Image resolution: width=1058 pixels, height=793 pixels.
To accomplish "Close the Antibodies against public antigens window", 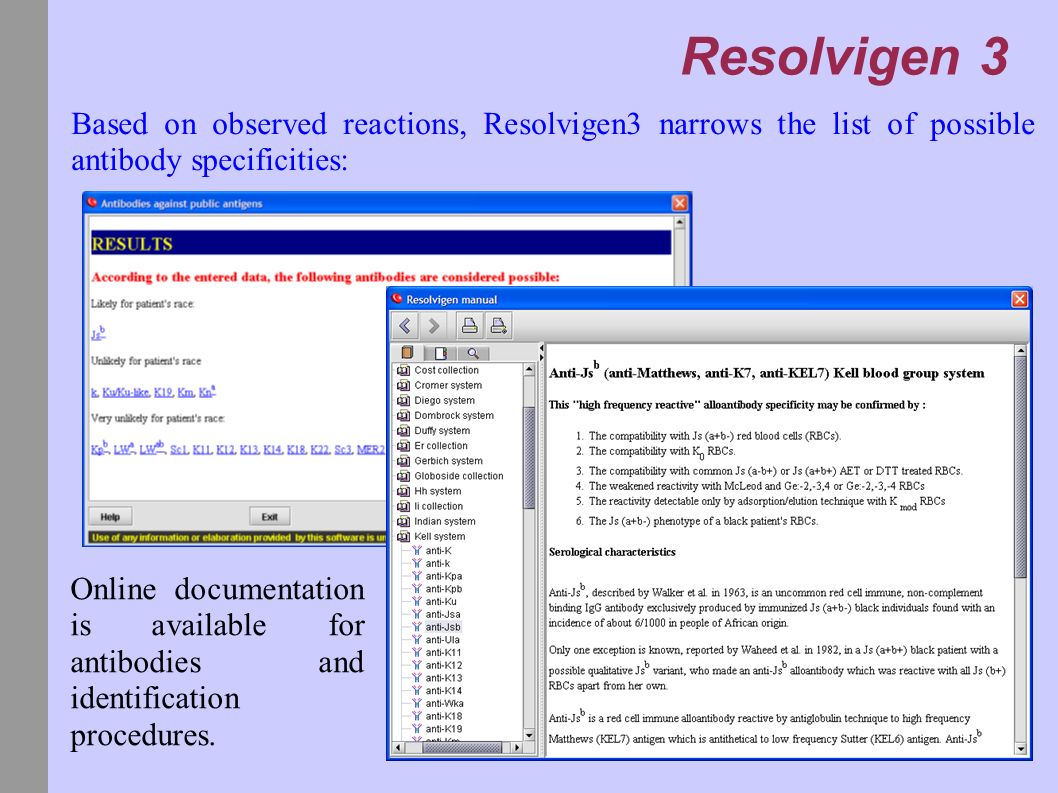I will click(679, 203).
